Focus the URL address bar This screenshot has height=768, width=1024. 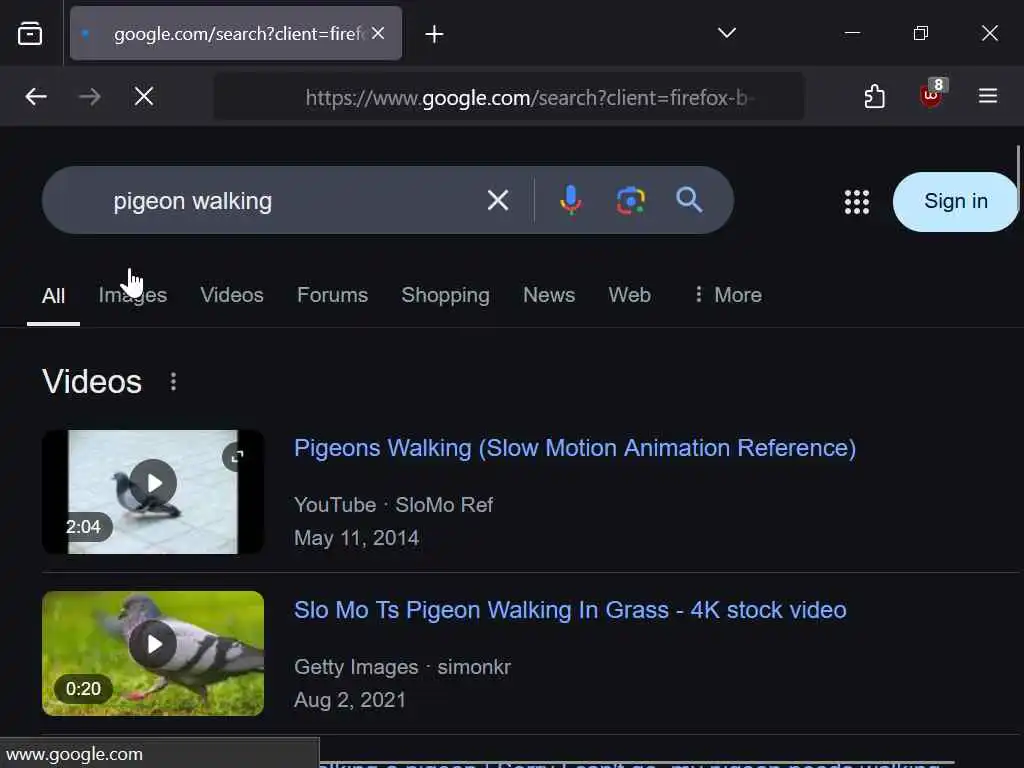509,97
